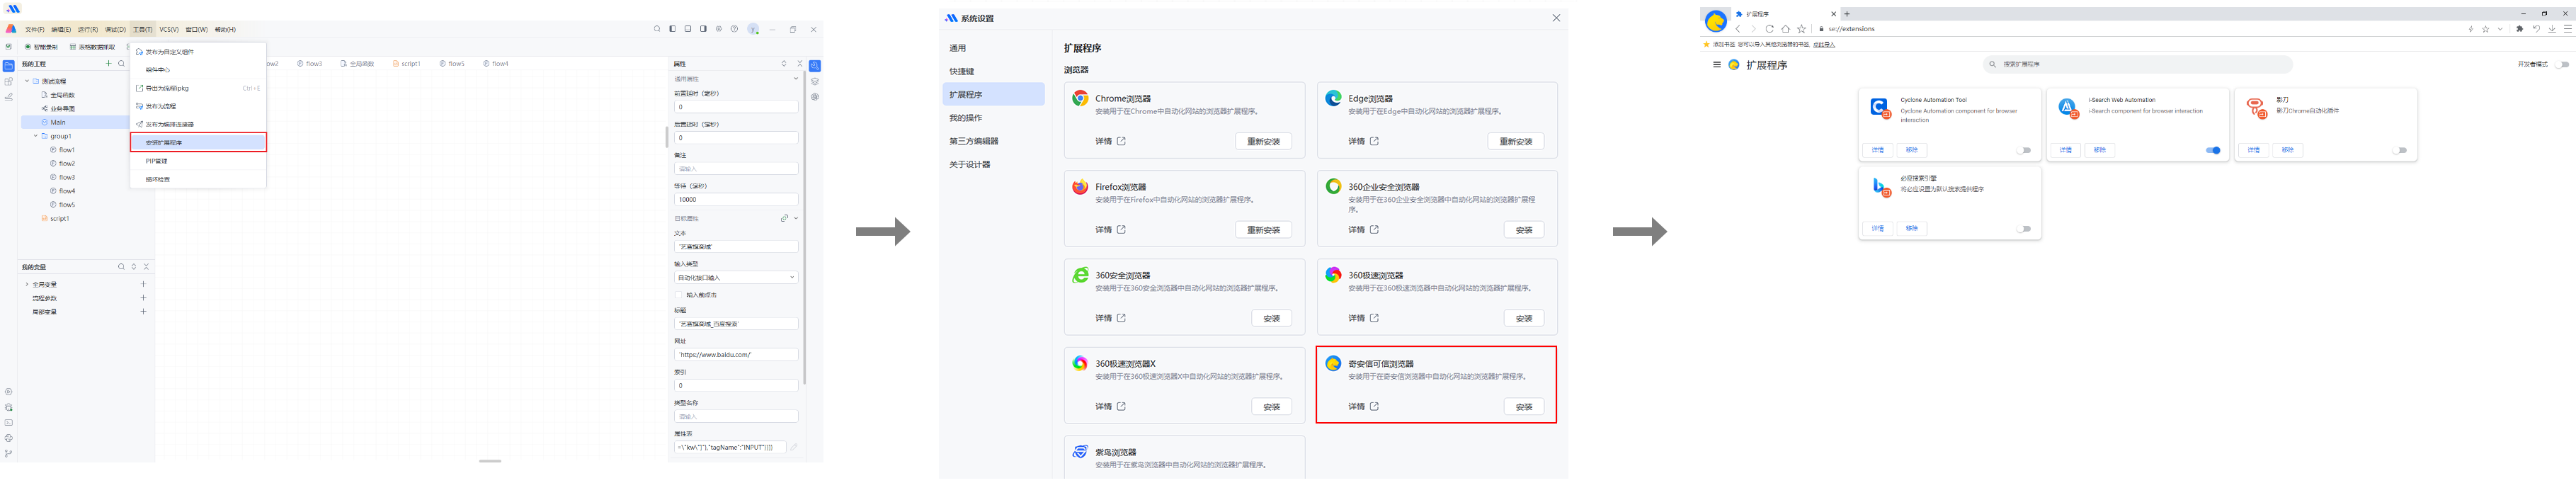
Task: Select 安装扩展程序 menu entry
Action: click(198, 143)
